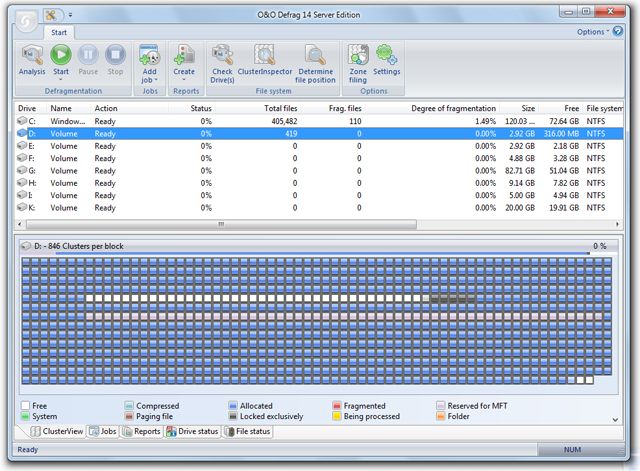Click the drive list scroll left arrow
The image size is (640, 471).
[x=19, y=224]
